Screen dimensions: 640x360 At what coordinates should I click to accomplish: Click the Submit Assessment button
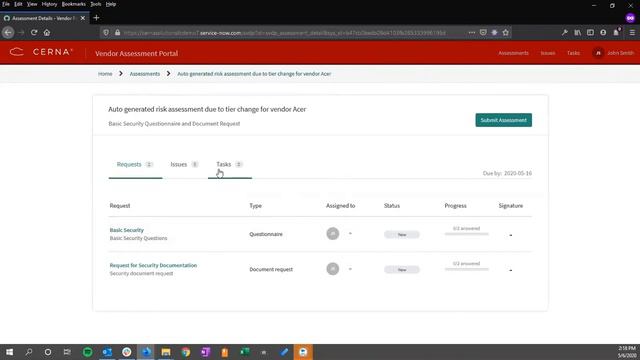[503, 120]
